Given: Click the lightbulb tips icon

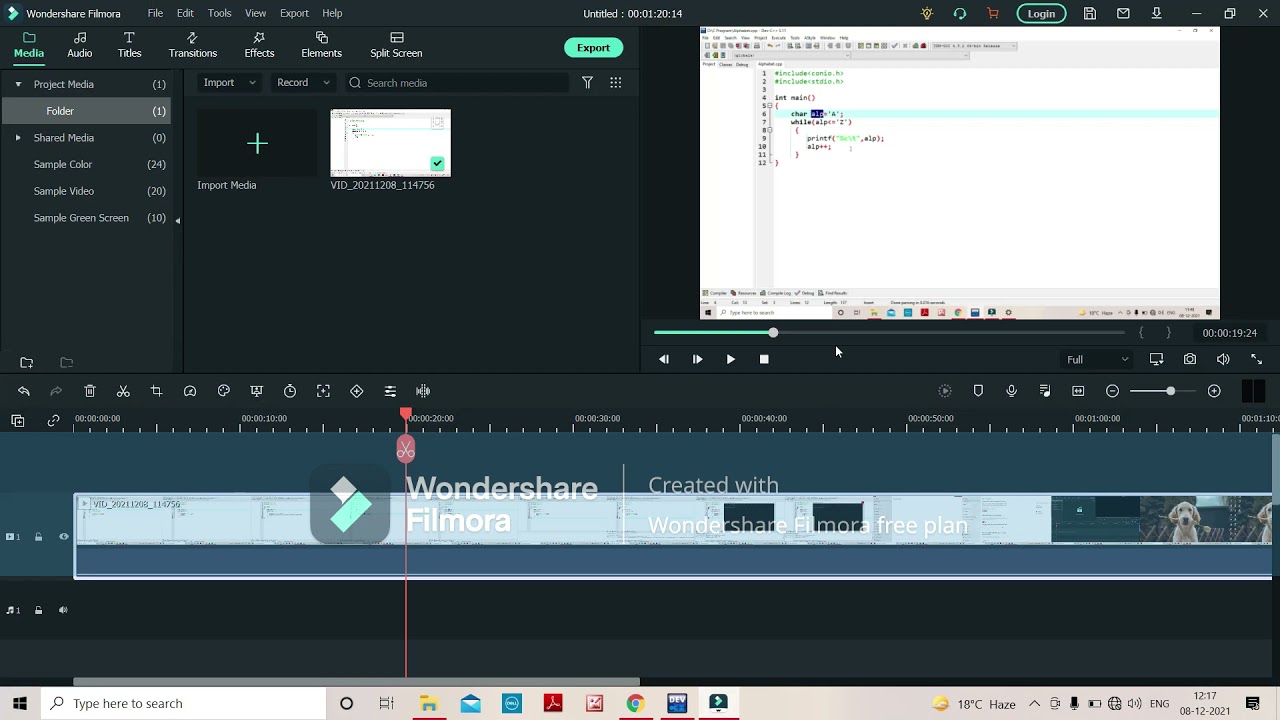Looking at the screenshot, I should [927, 13].
